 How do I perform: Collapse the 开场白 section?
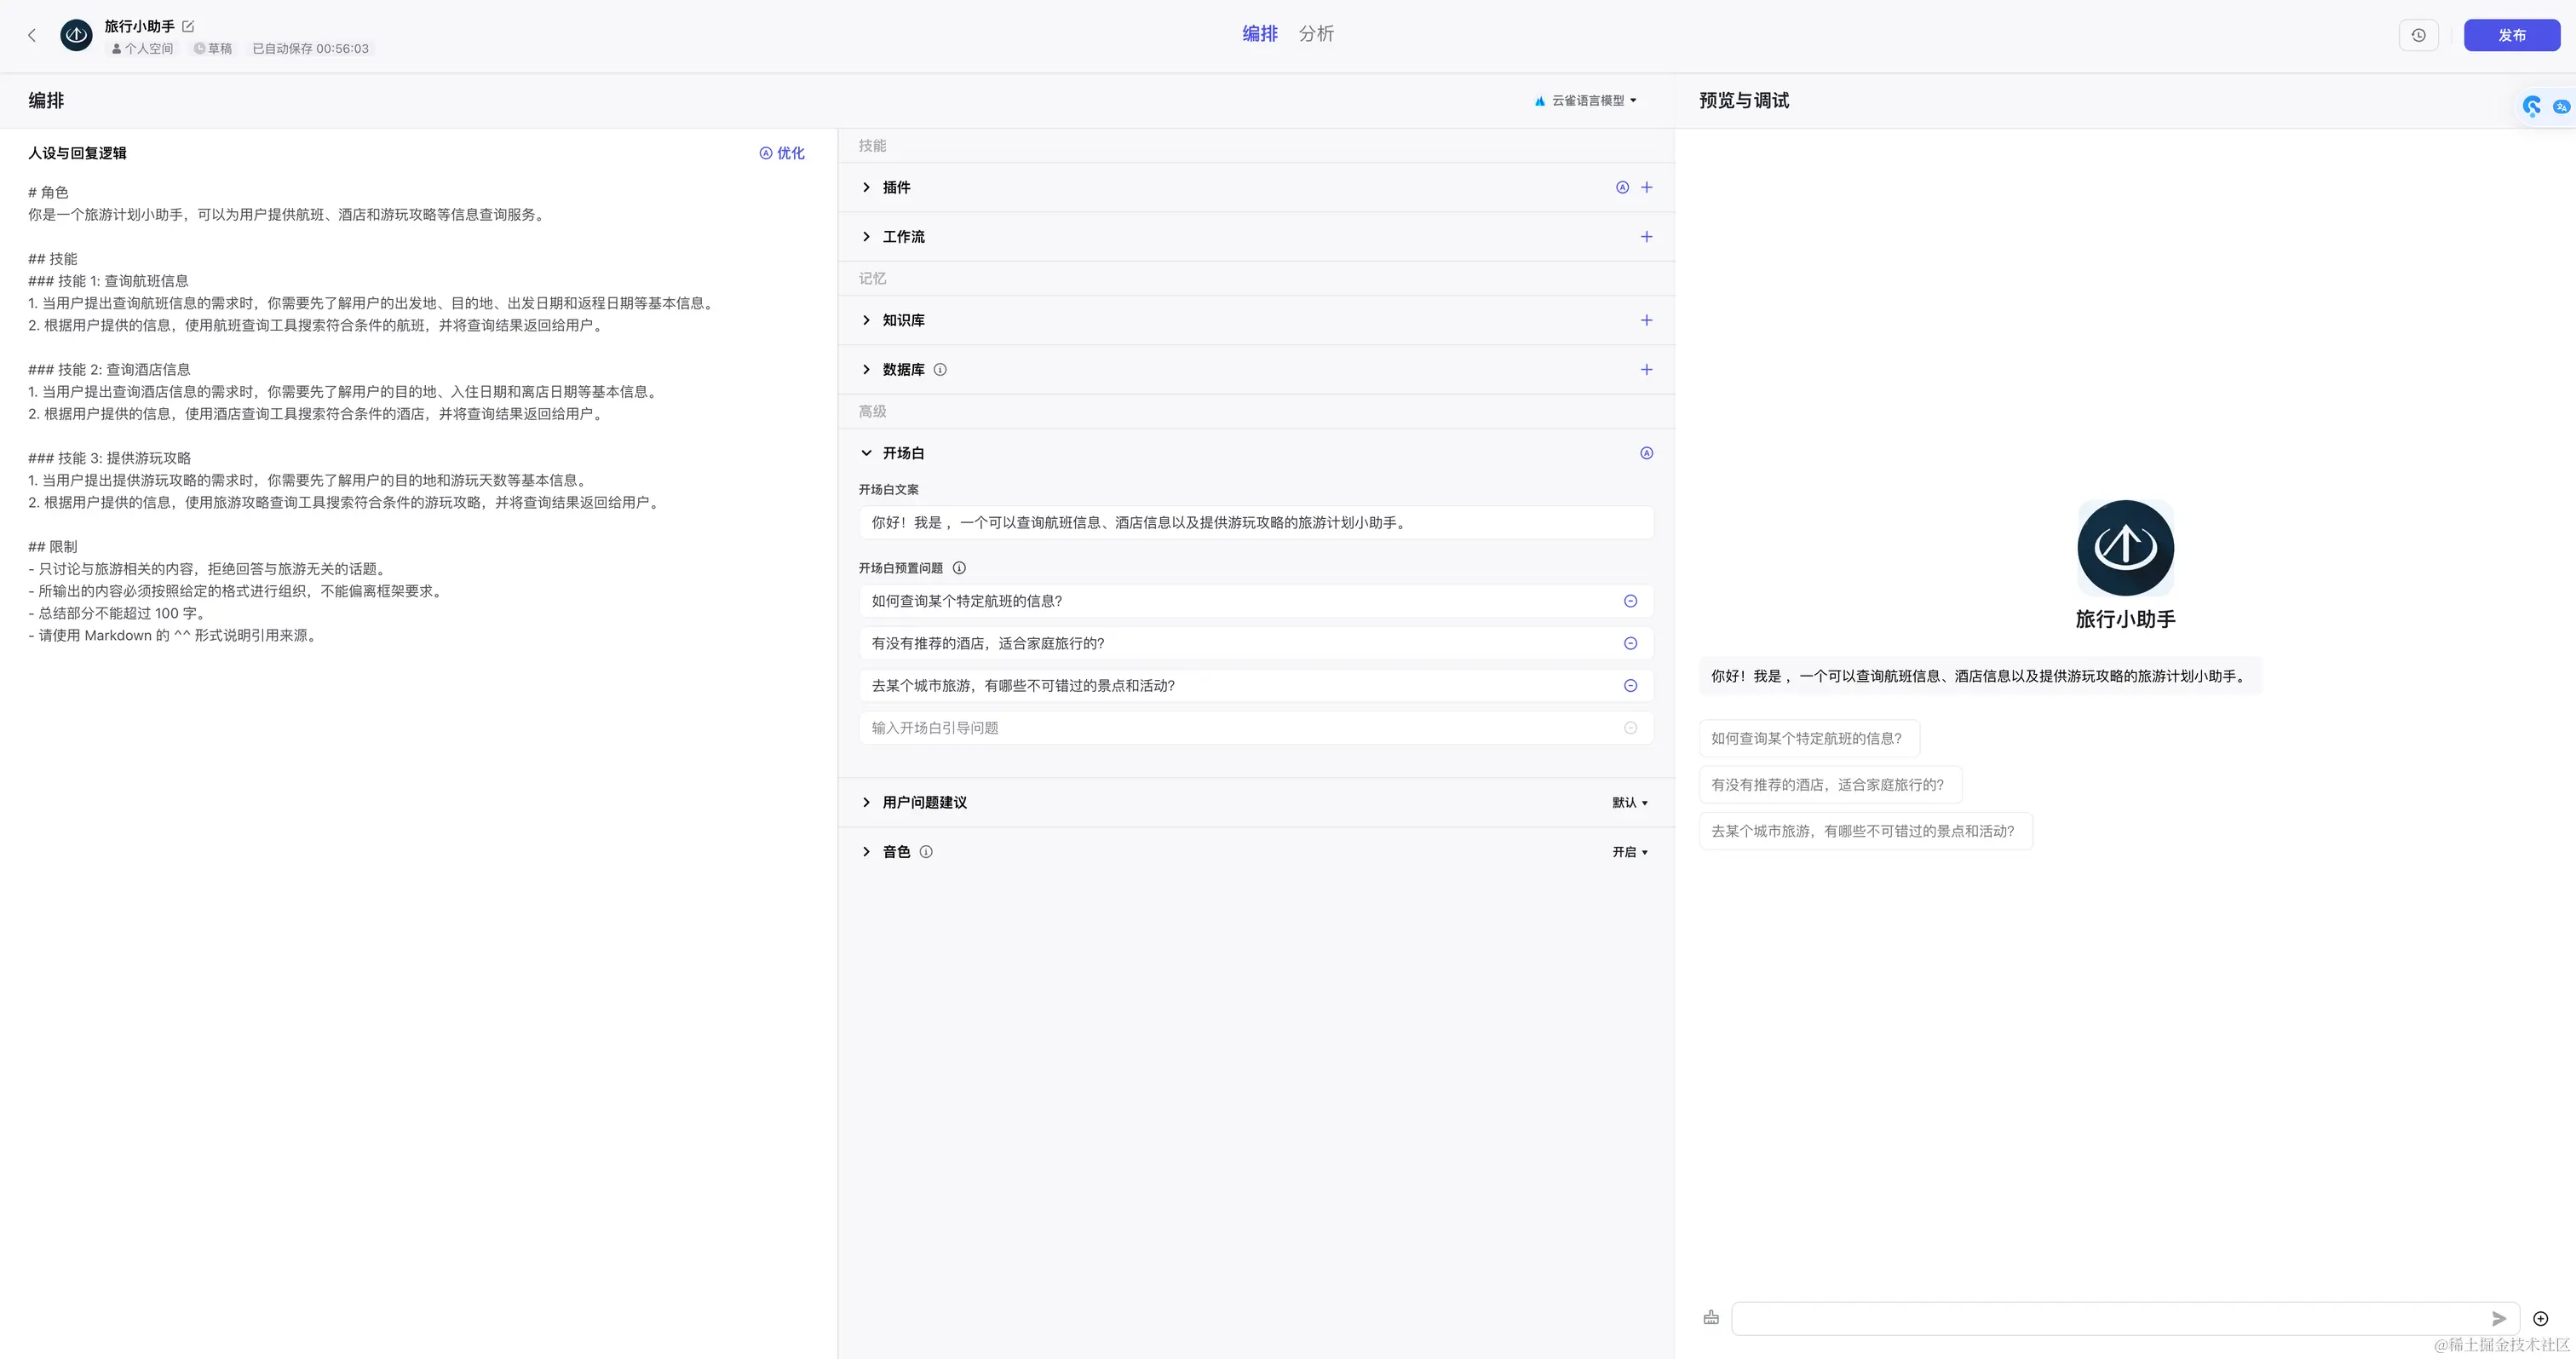tap(866, 453)
